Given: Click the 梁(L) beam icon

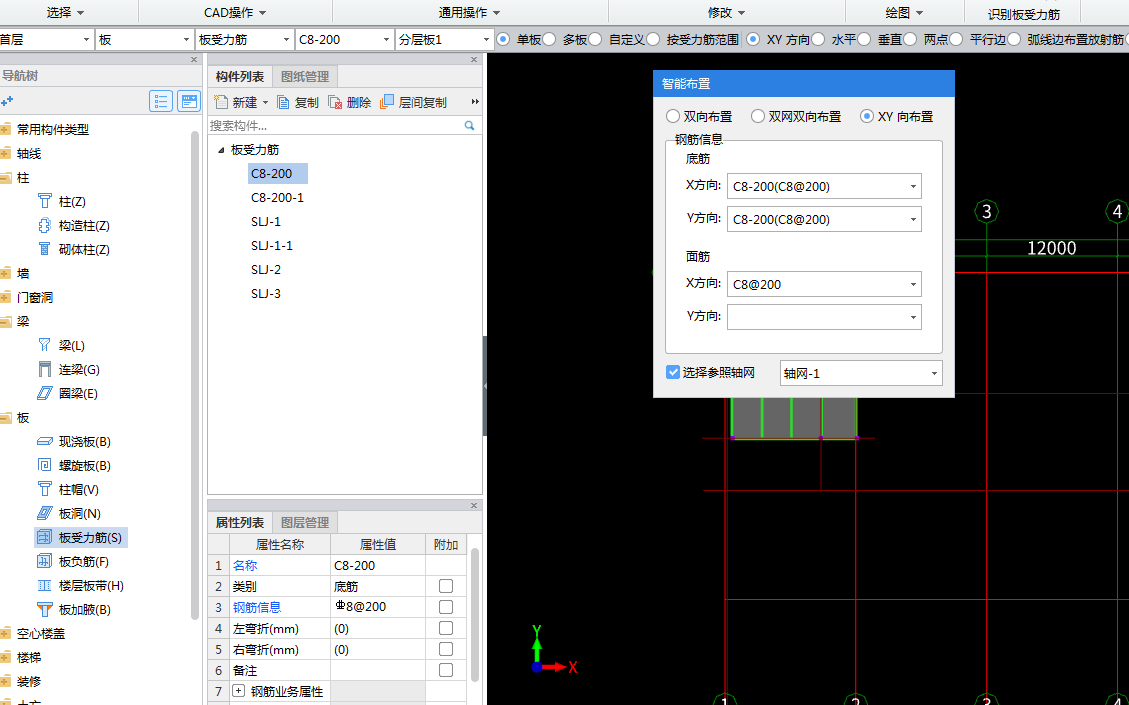Looking at the screenshot, I should click(x=45, y=345).
